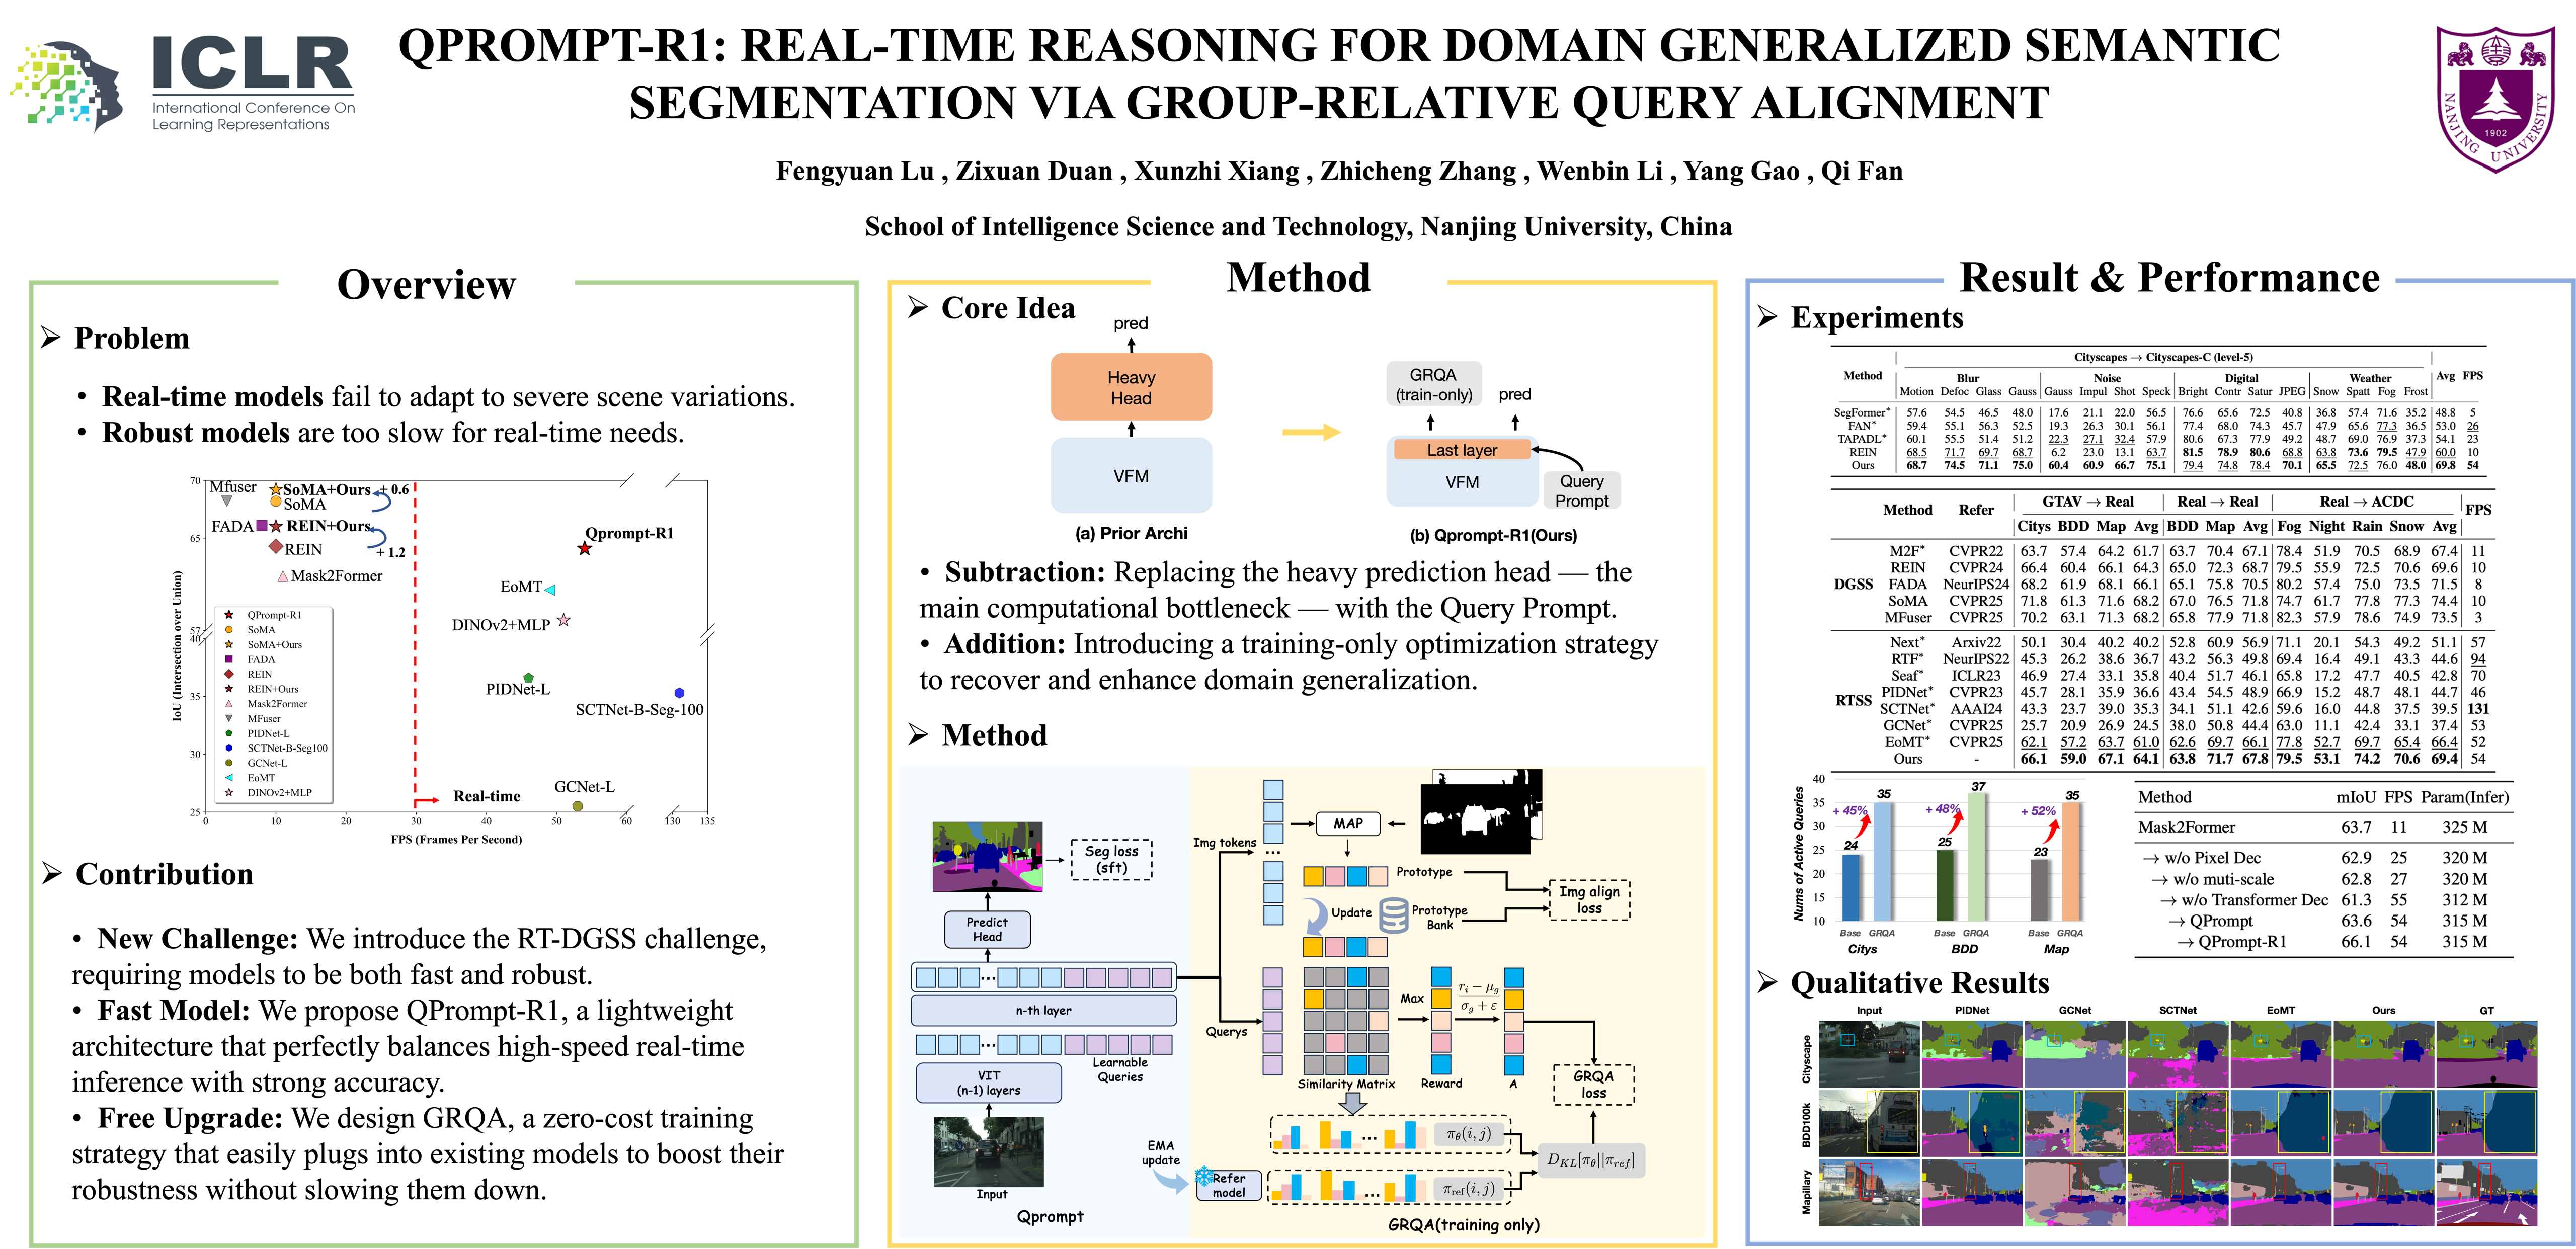2576x1249 pixels.
Task: Click the cyan EoMT triangle marker
Action: tap(550, 589)
